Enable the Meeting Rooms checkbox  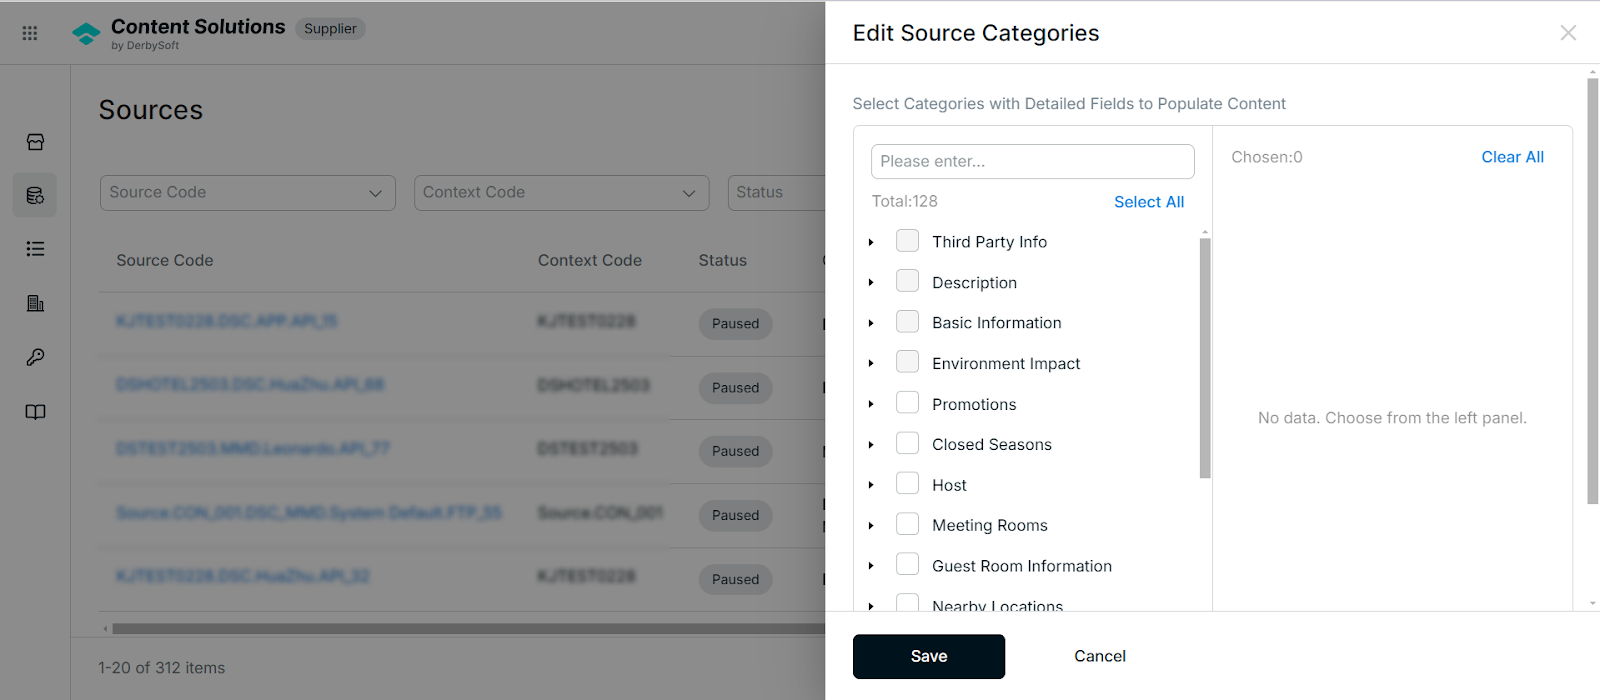[907, 524]
